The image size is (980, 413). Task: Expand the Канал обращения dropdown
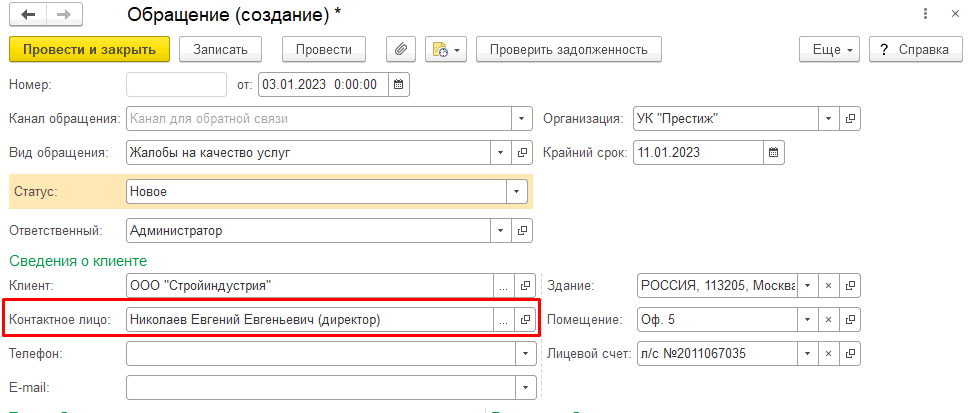click(x=523, y=119)
